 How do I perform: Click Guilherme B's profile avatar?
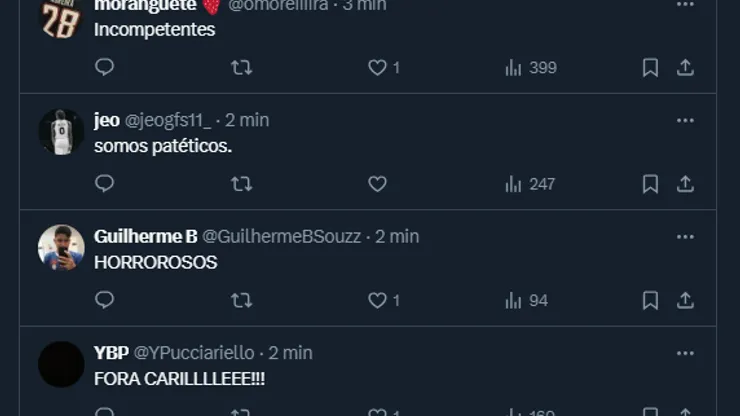(61, 247)
